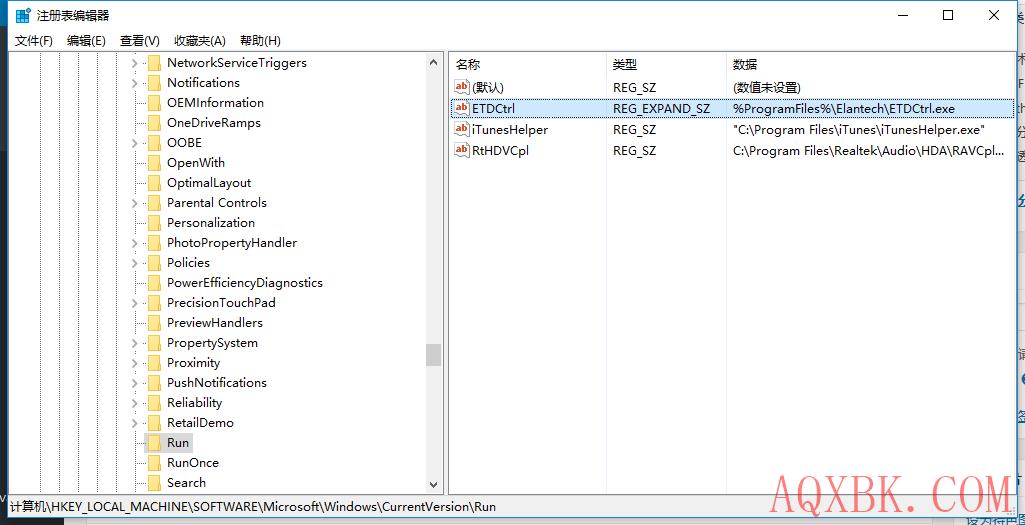The image size is (1025, 525).
Task: Click the Personalization folder icon
Action: [154, 223]
